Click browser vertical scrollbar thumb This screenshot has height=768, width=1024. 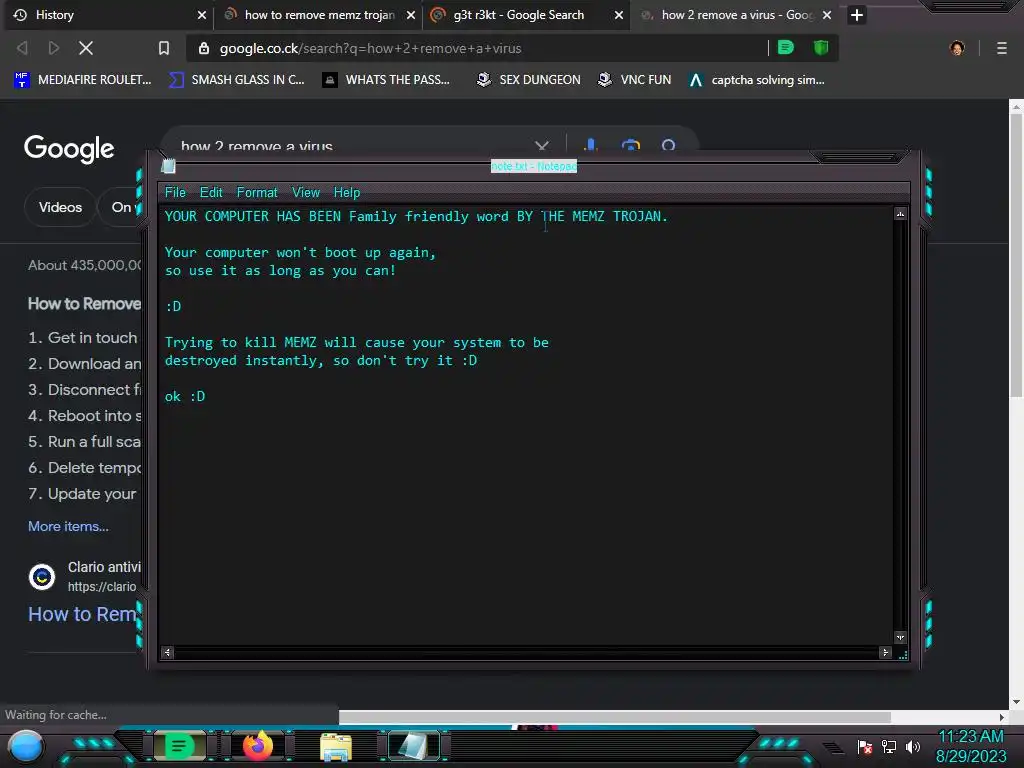[x=1016, y=255]
